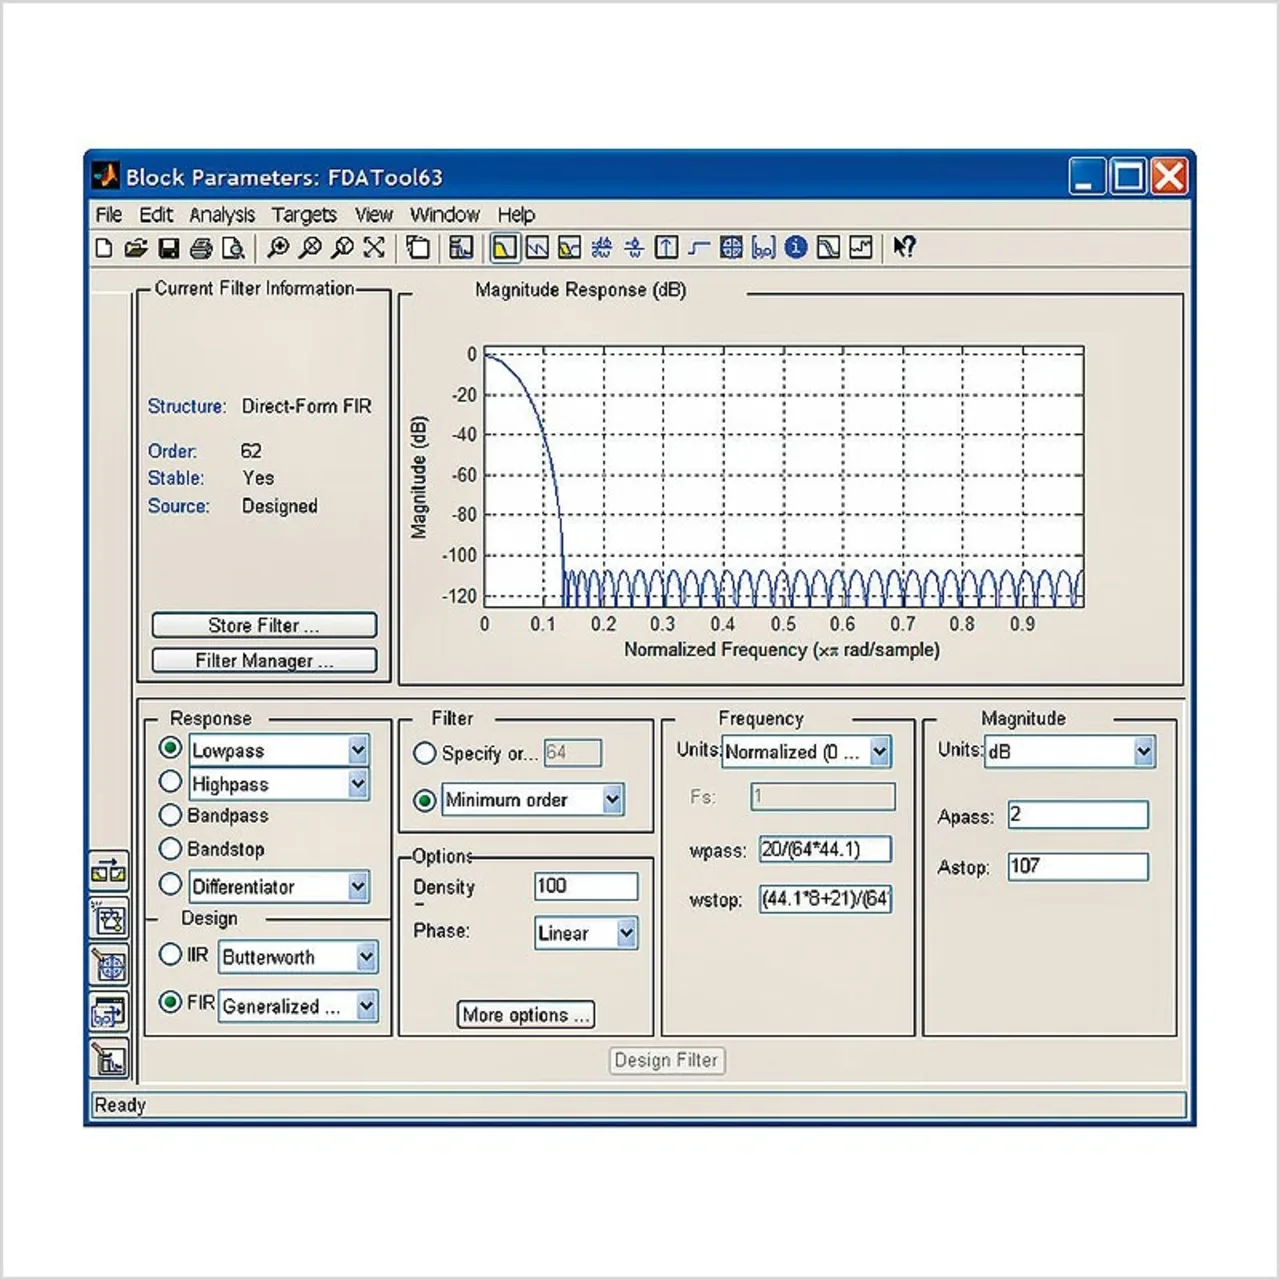Open the Filter Information view icon
The width and height of the screenshot is (1280, 1280).
tap(796, 248)
